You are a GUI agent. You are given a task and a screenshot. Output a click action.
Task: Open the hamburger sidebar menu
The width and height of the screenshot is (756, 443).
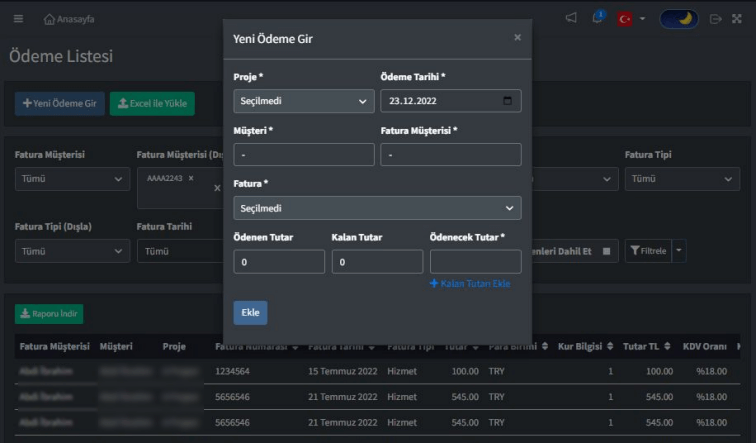(18, 19)
